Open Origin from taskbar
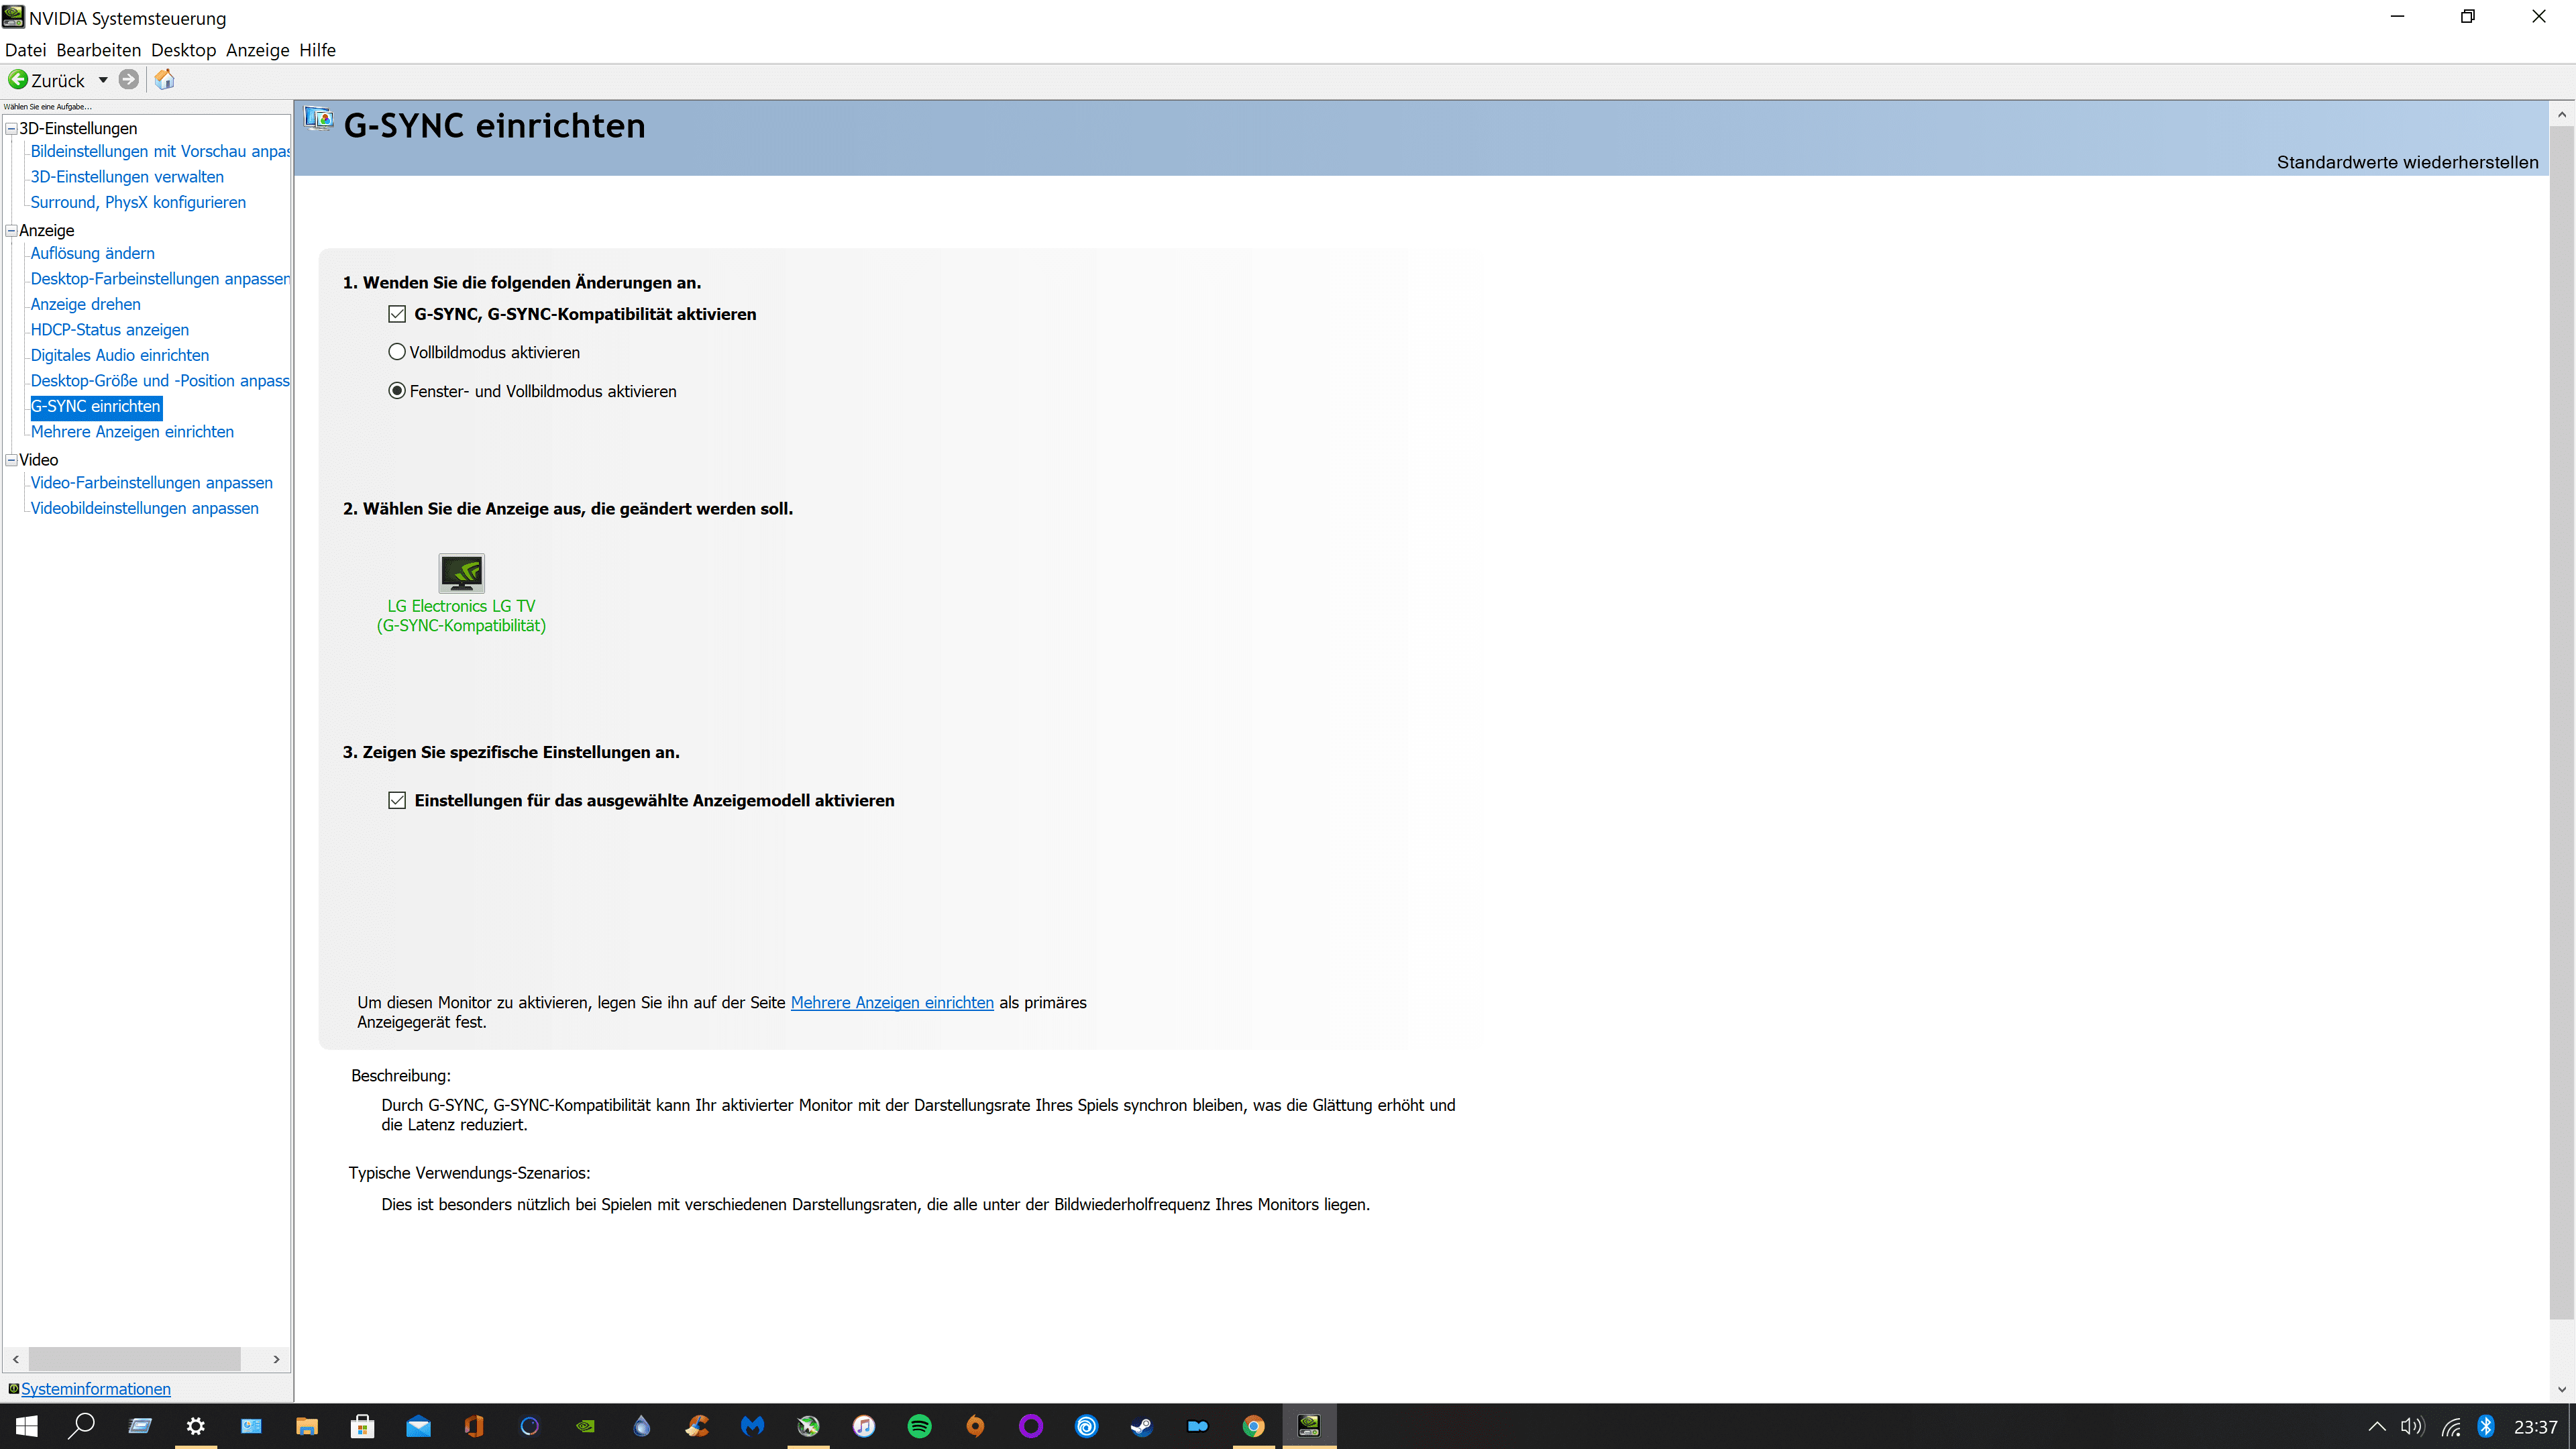Image resolution: width=2576 pixels, height=1449 pixels. 975,1426
